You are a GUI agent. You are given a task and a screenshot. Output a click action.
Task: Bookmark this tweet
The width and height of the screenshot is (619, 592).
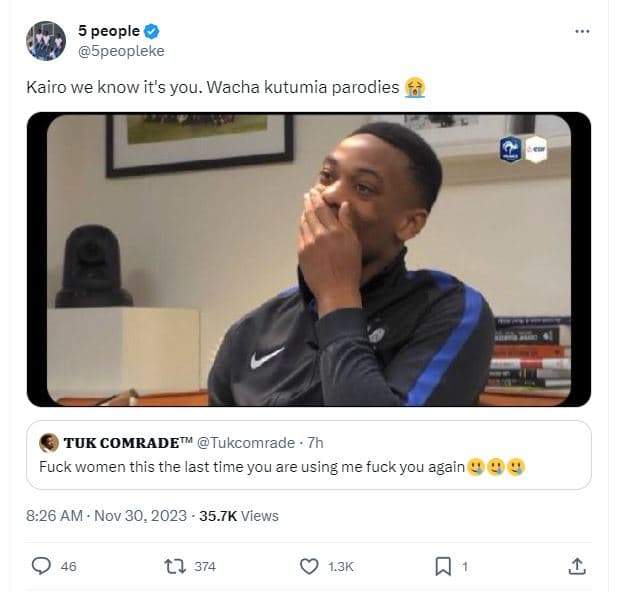(x=443, y=566)
